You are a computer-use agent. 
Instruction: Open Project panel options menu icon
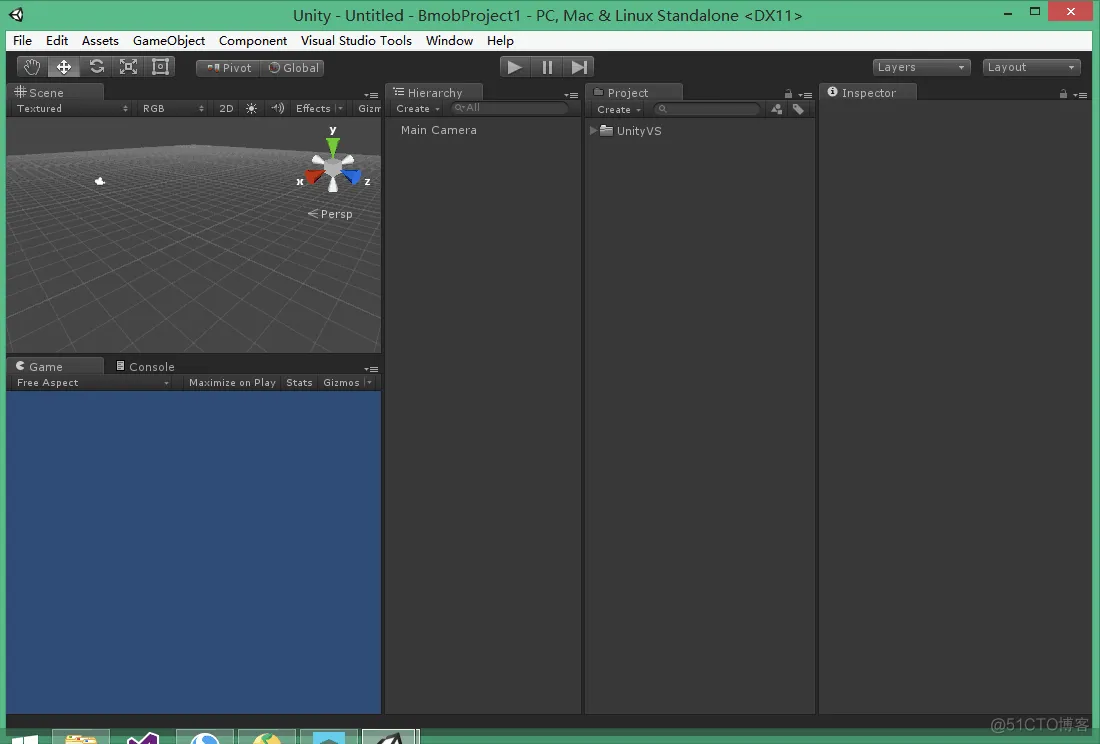coord(805,95)
